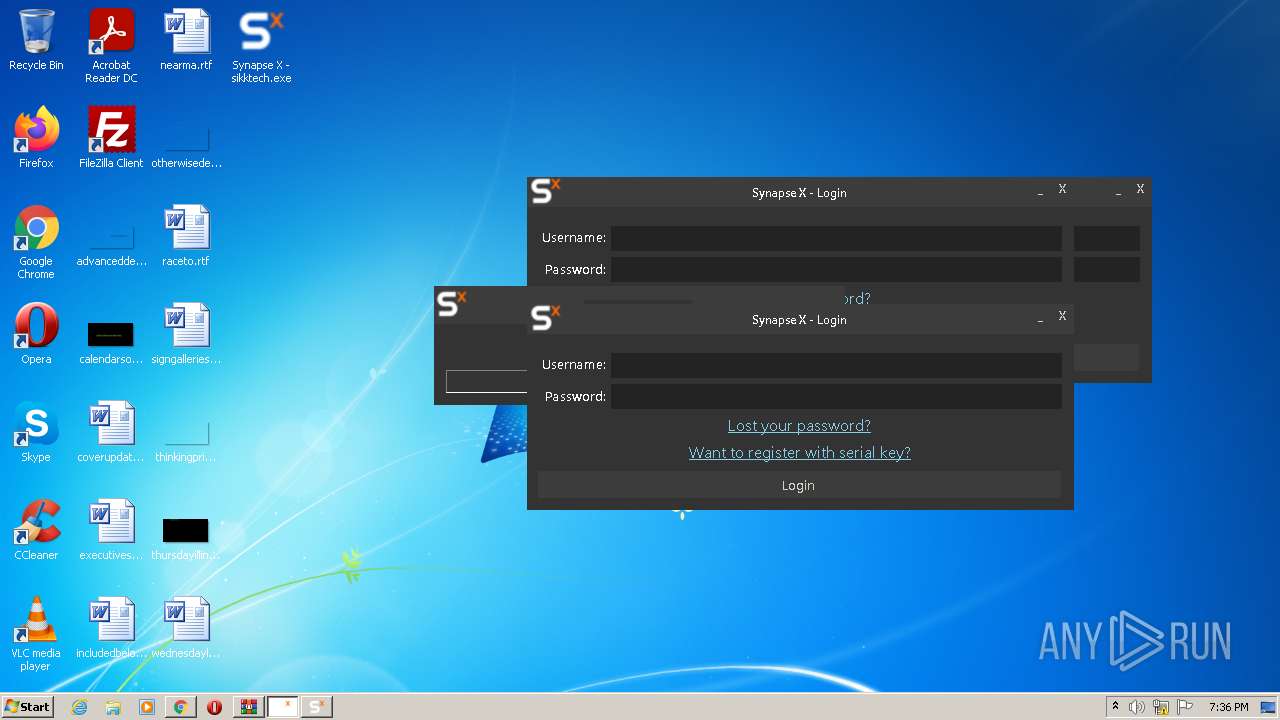Open Action Center flag icon
1280x720 pixels.
[x=1185, y=707]
